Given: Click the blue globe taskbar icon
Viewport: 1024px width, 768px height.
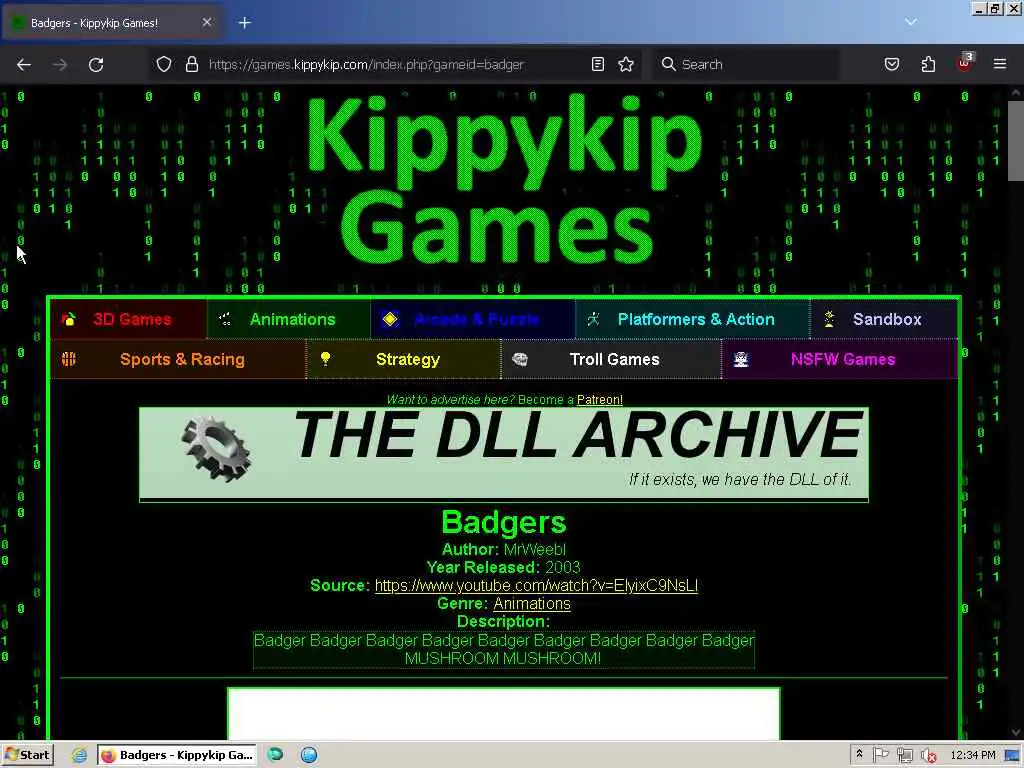Looking at the screenshot, I should (x=309, y=755).
